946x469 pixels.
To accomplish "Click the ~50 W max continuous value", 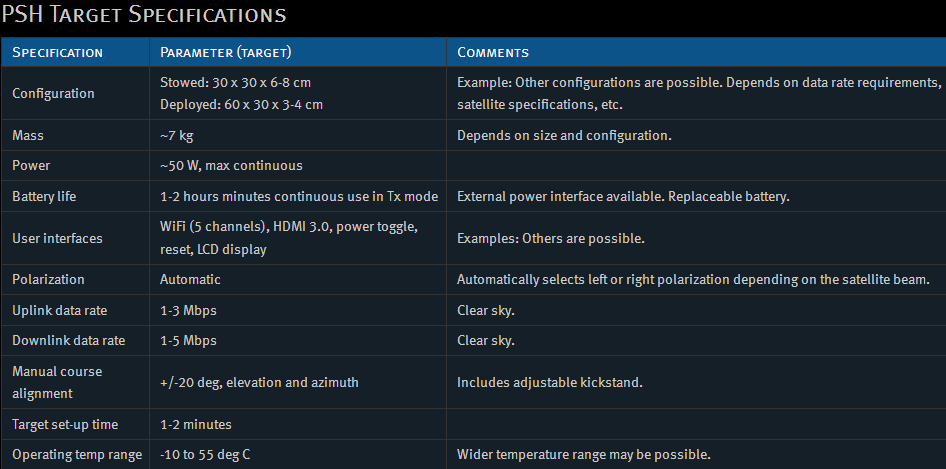I will [231, 165].
